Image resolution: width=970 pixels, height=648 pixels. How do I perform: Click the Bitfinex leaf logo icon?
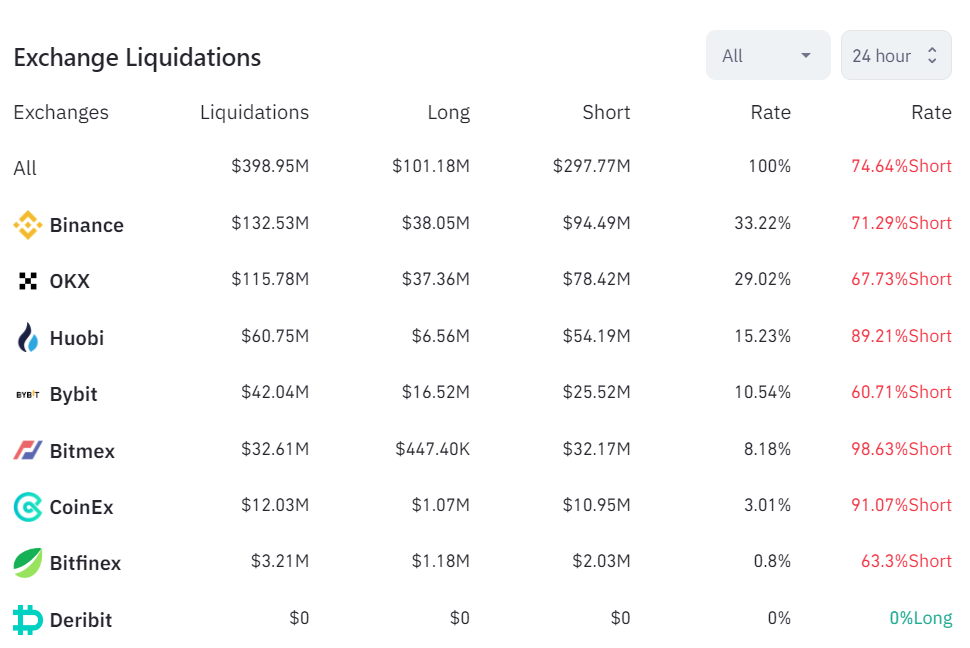(27, 563)
